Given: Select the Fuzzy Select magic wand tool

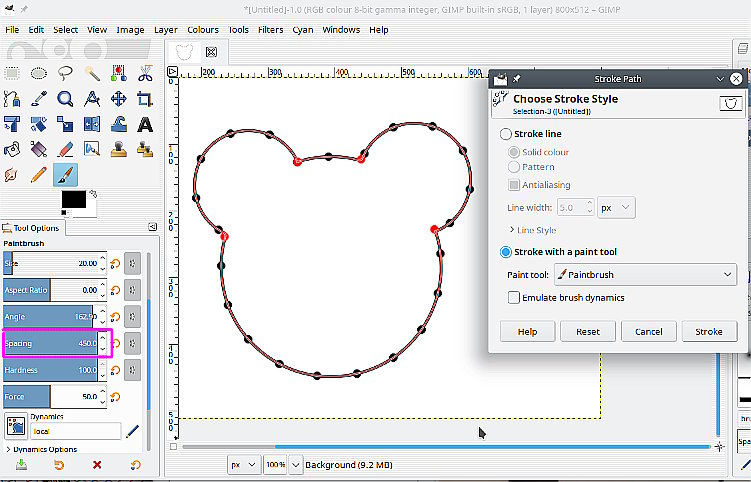Looking at the screenshot, I should [92, 73].
